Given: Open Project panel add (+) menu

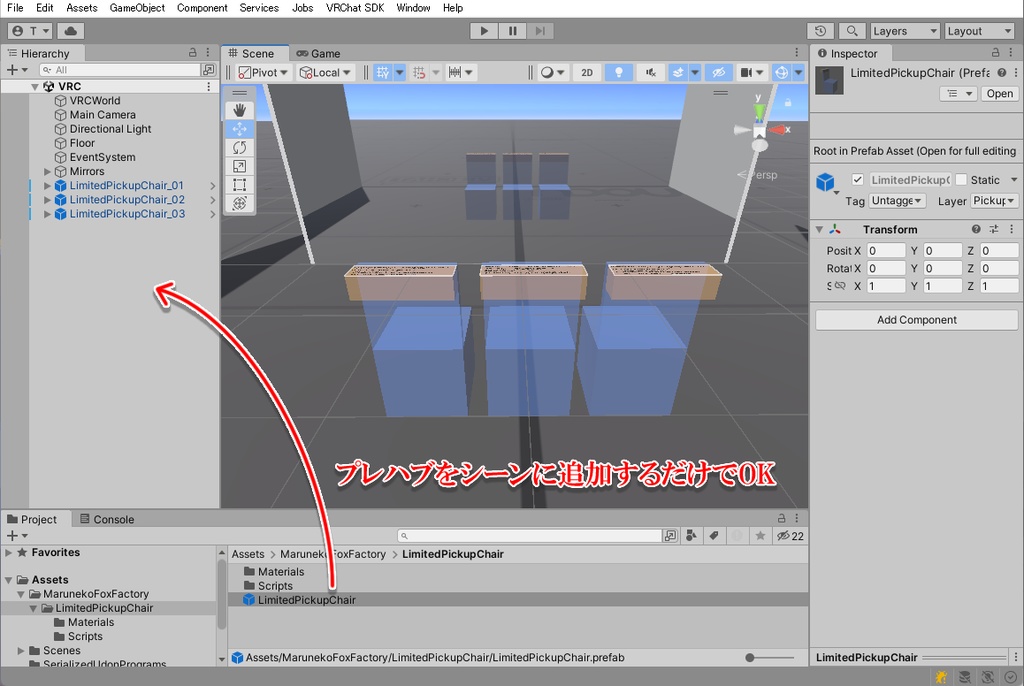Looking at the screenshot, I should [16, 536].
